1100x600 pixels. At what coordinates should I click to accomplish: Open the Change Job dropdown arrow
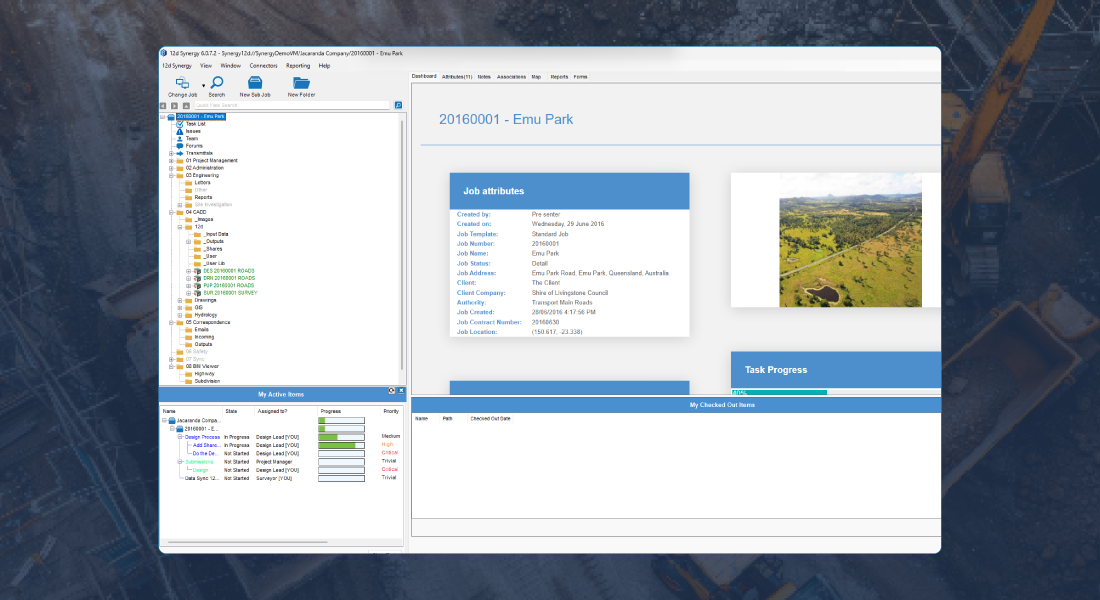[203, 86]
